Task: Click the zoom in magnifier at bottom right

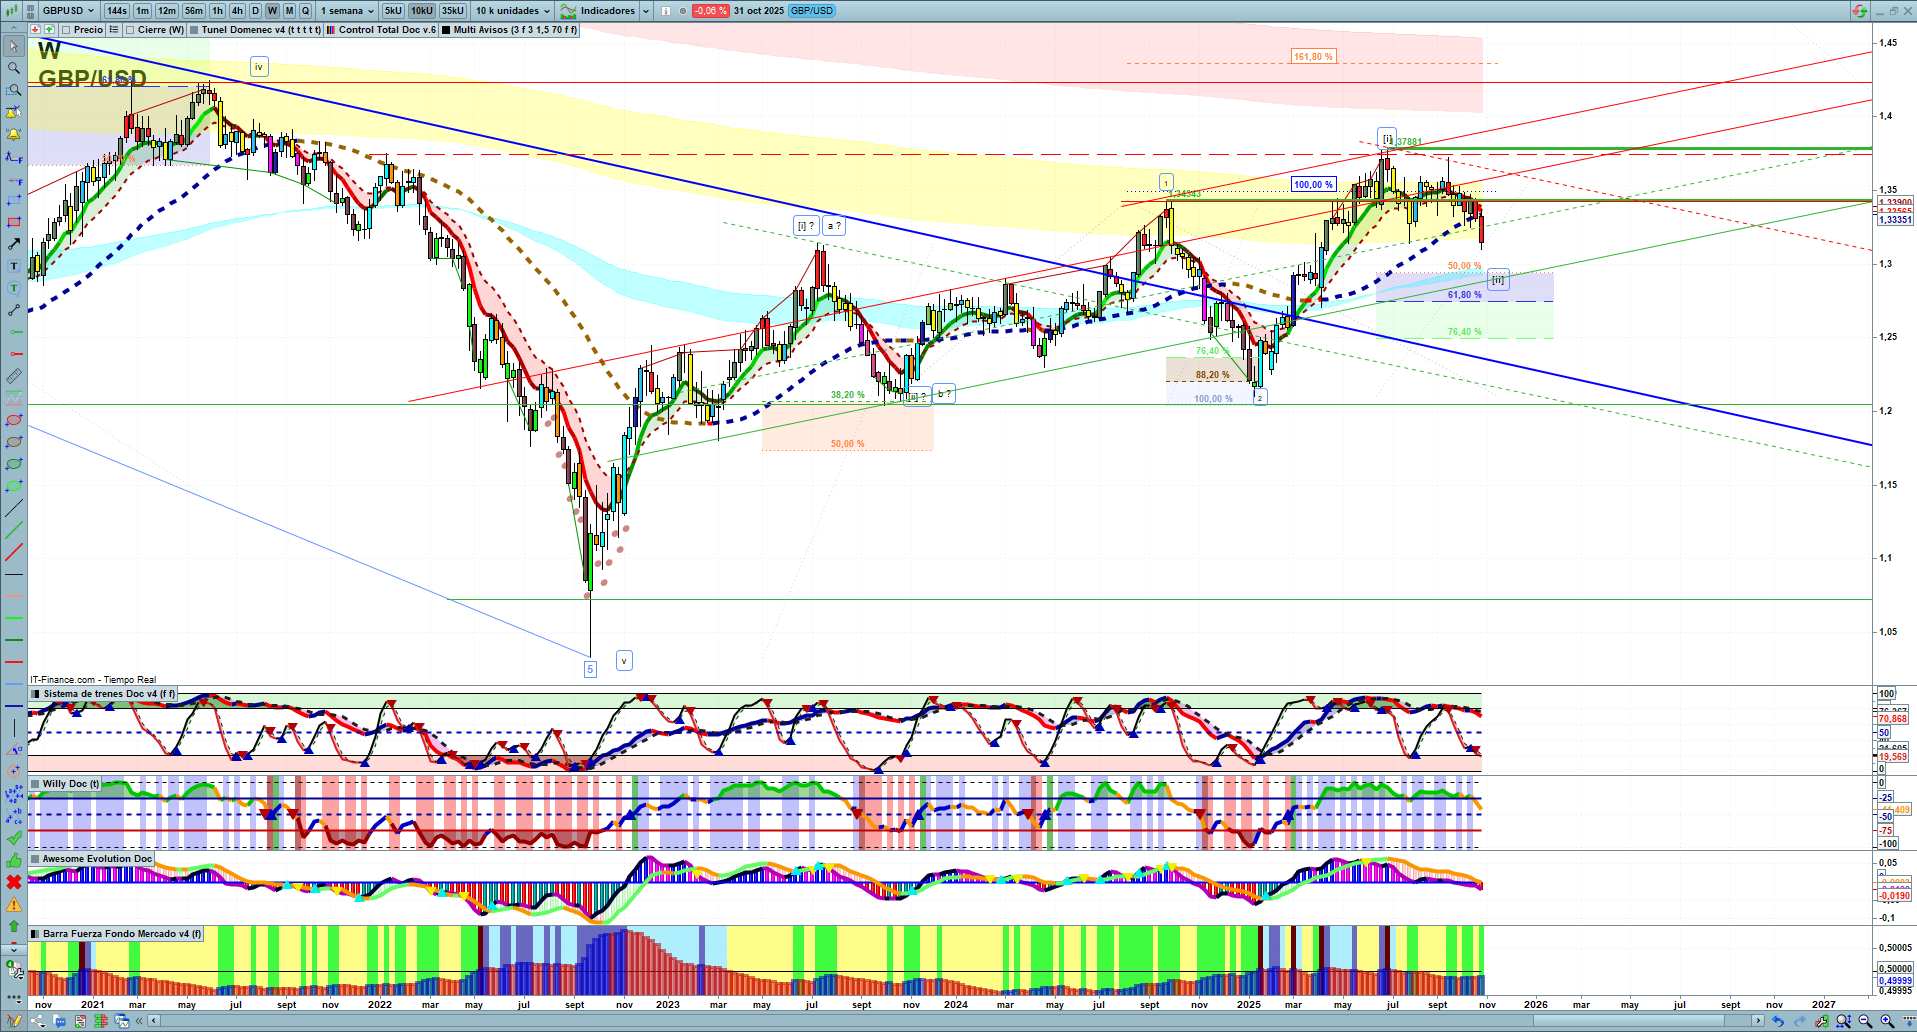Action: 1887,1021
